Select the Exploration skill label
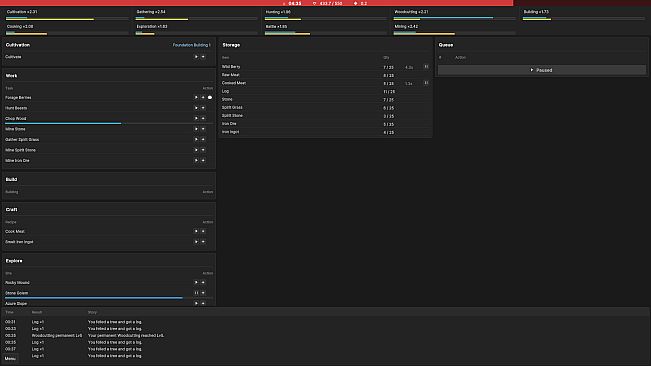Viewport: 651px width, 366px height. click(152, 27)
